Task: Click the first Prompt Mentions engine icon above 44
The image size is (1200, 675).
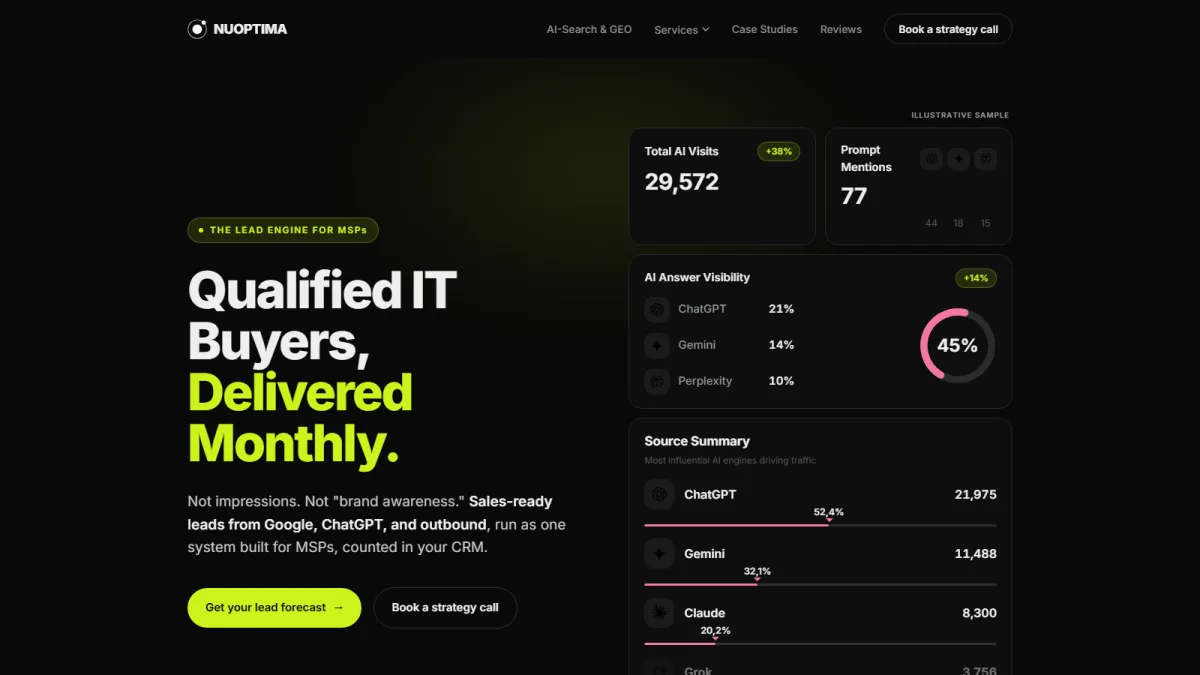Action: (x=931, y=158)
